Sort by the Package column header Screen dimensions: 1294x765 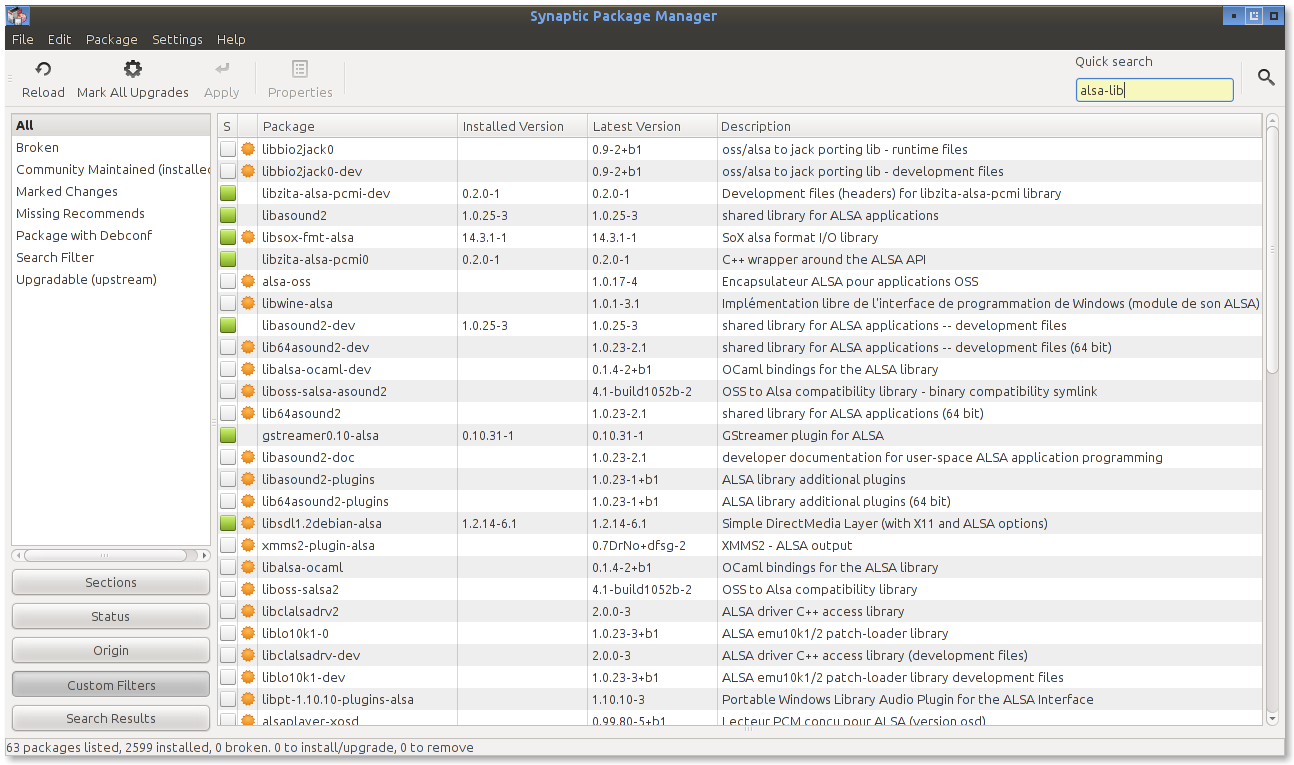coord(357,126)
